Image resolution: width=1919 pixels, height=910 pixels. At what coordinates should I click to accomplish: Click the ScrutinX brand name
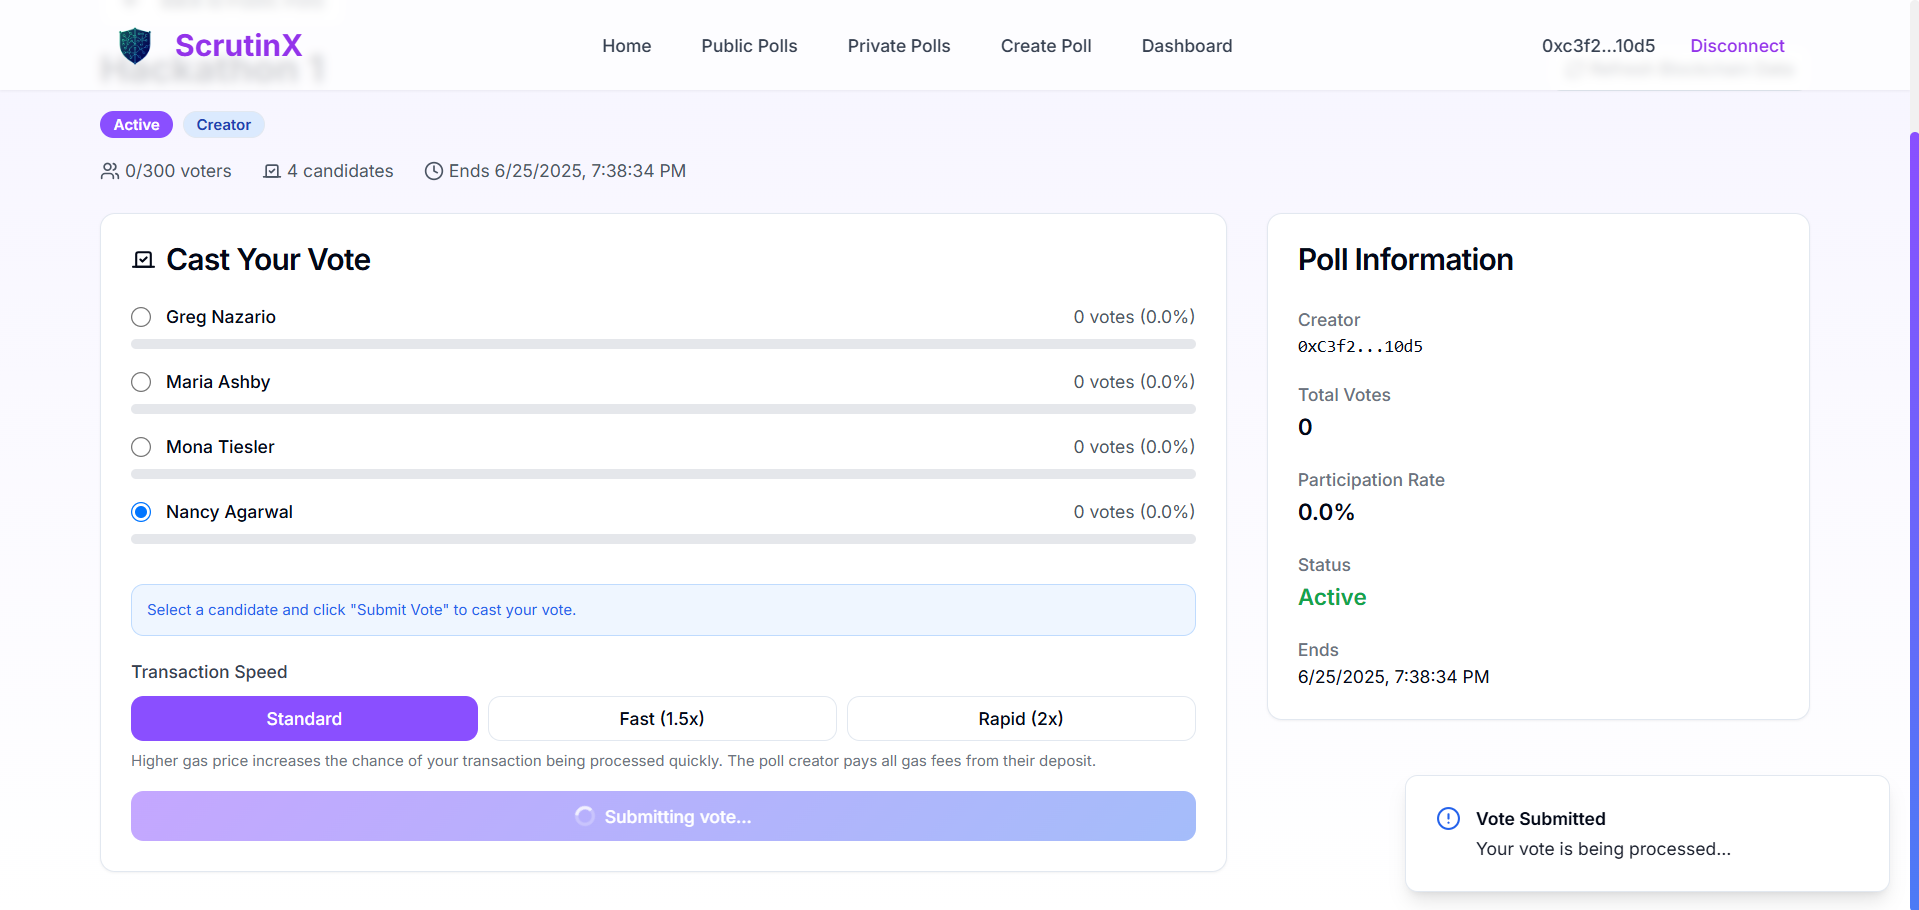(x=238, y=45)
